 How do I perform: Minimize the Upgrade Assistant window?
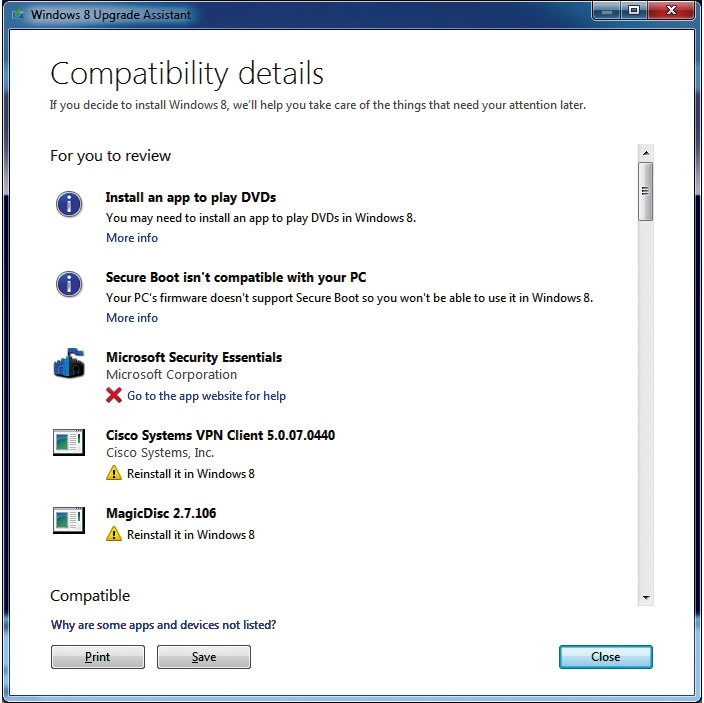coord(607,11)
